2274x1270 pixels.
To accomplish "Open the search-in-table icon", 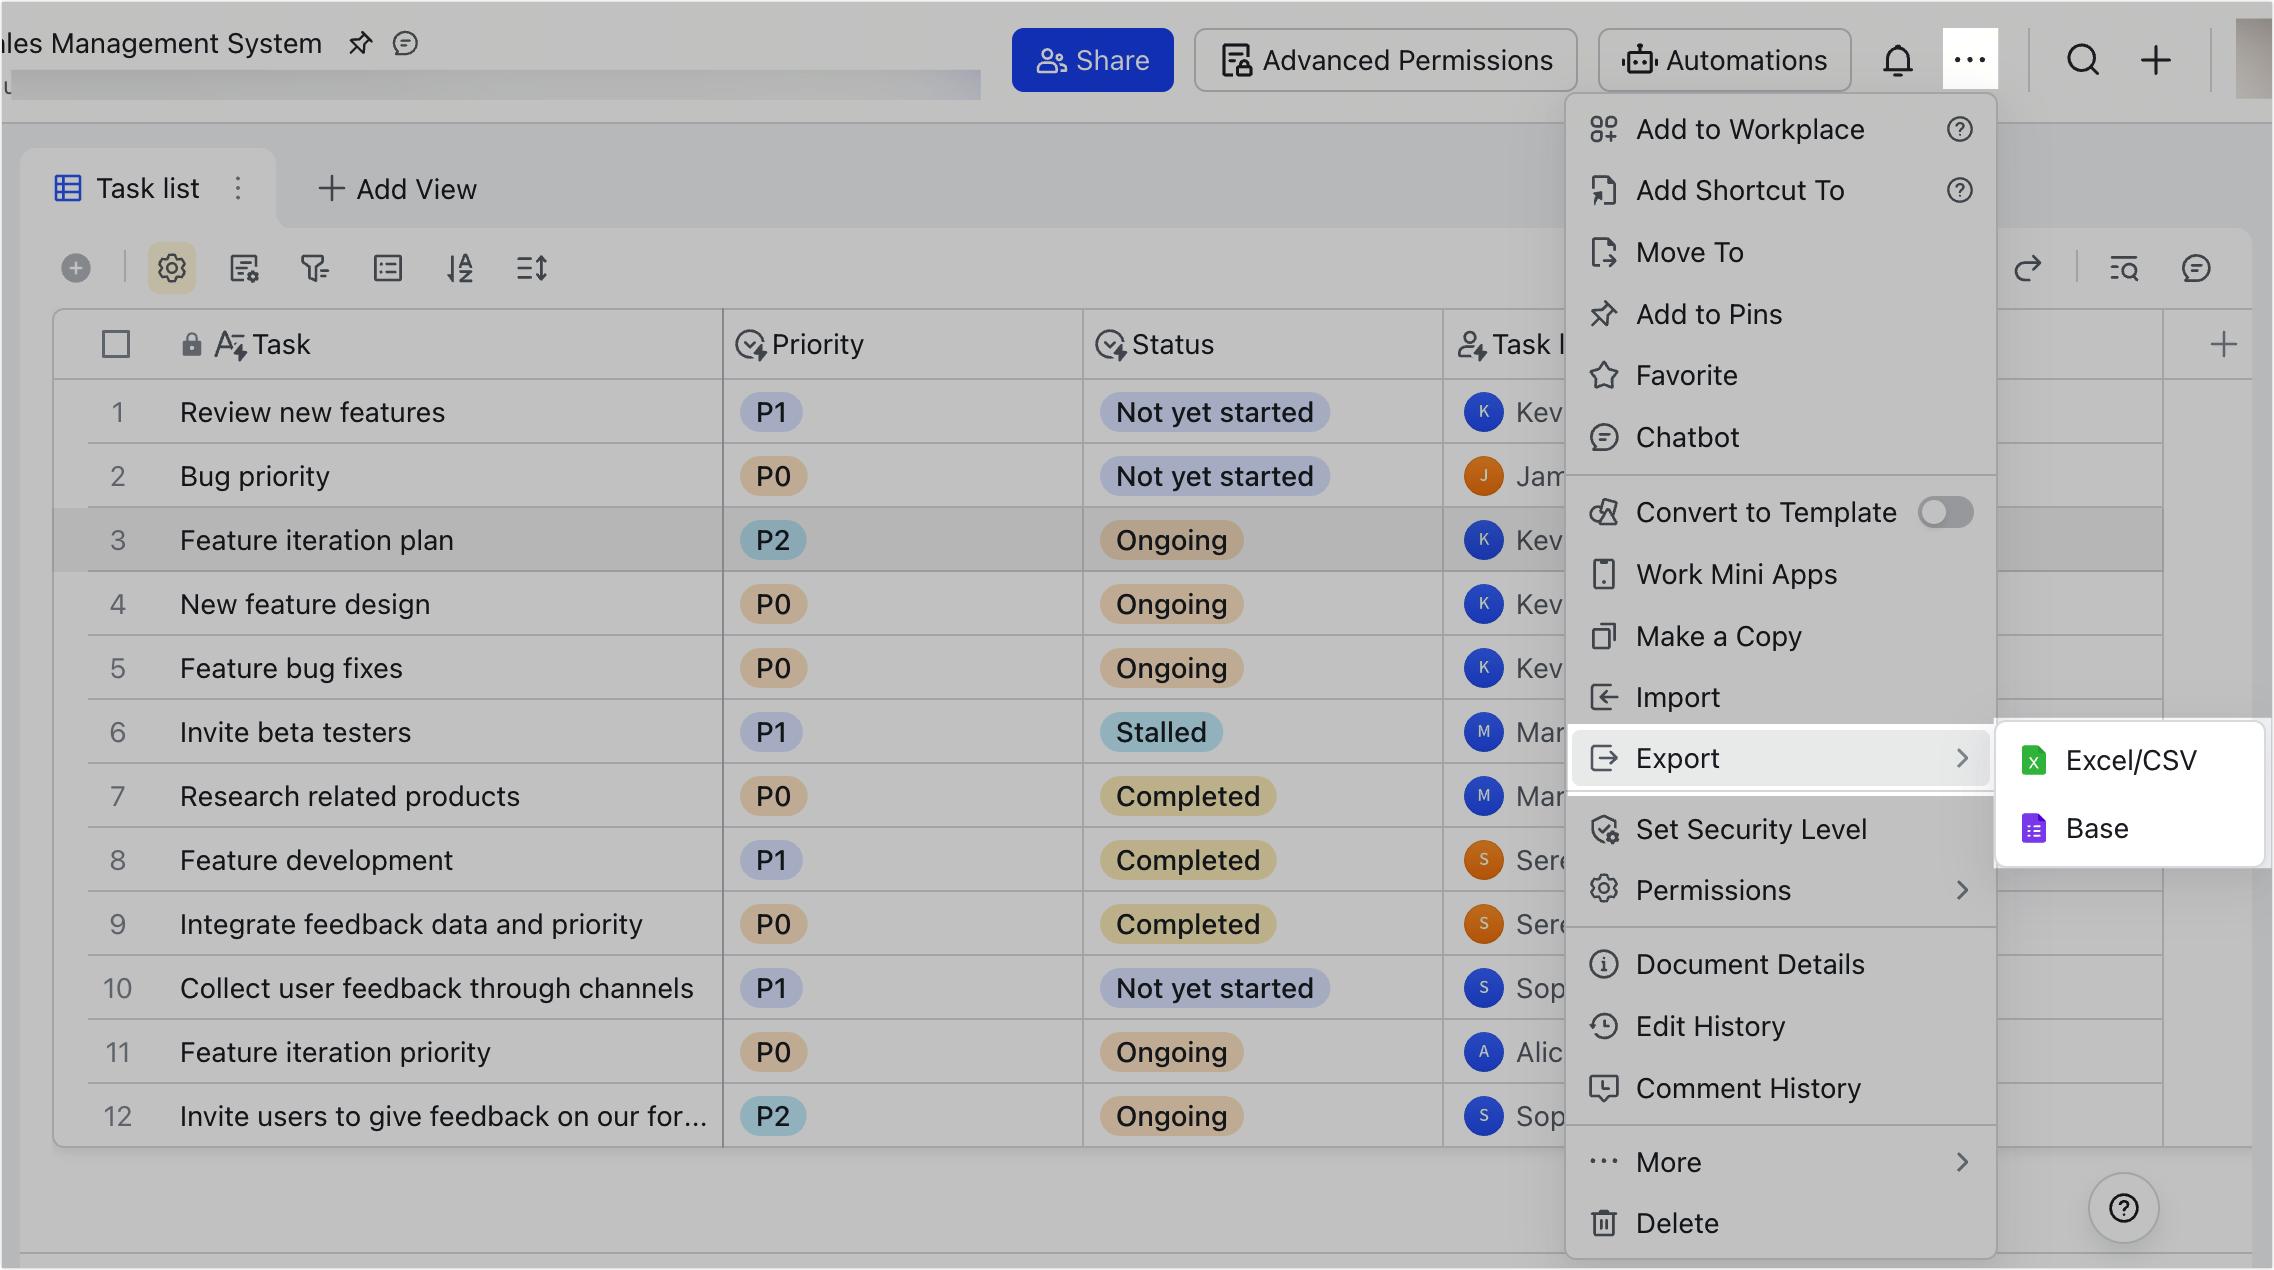I will pyautogui.click(x=2124, y=268).
